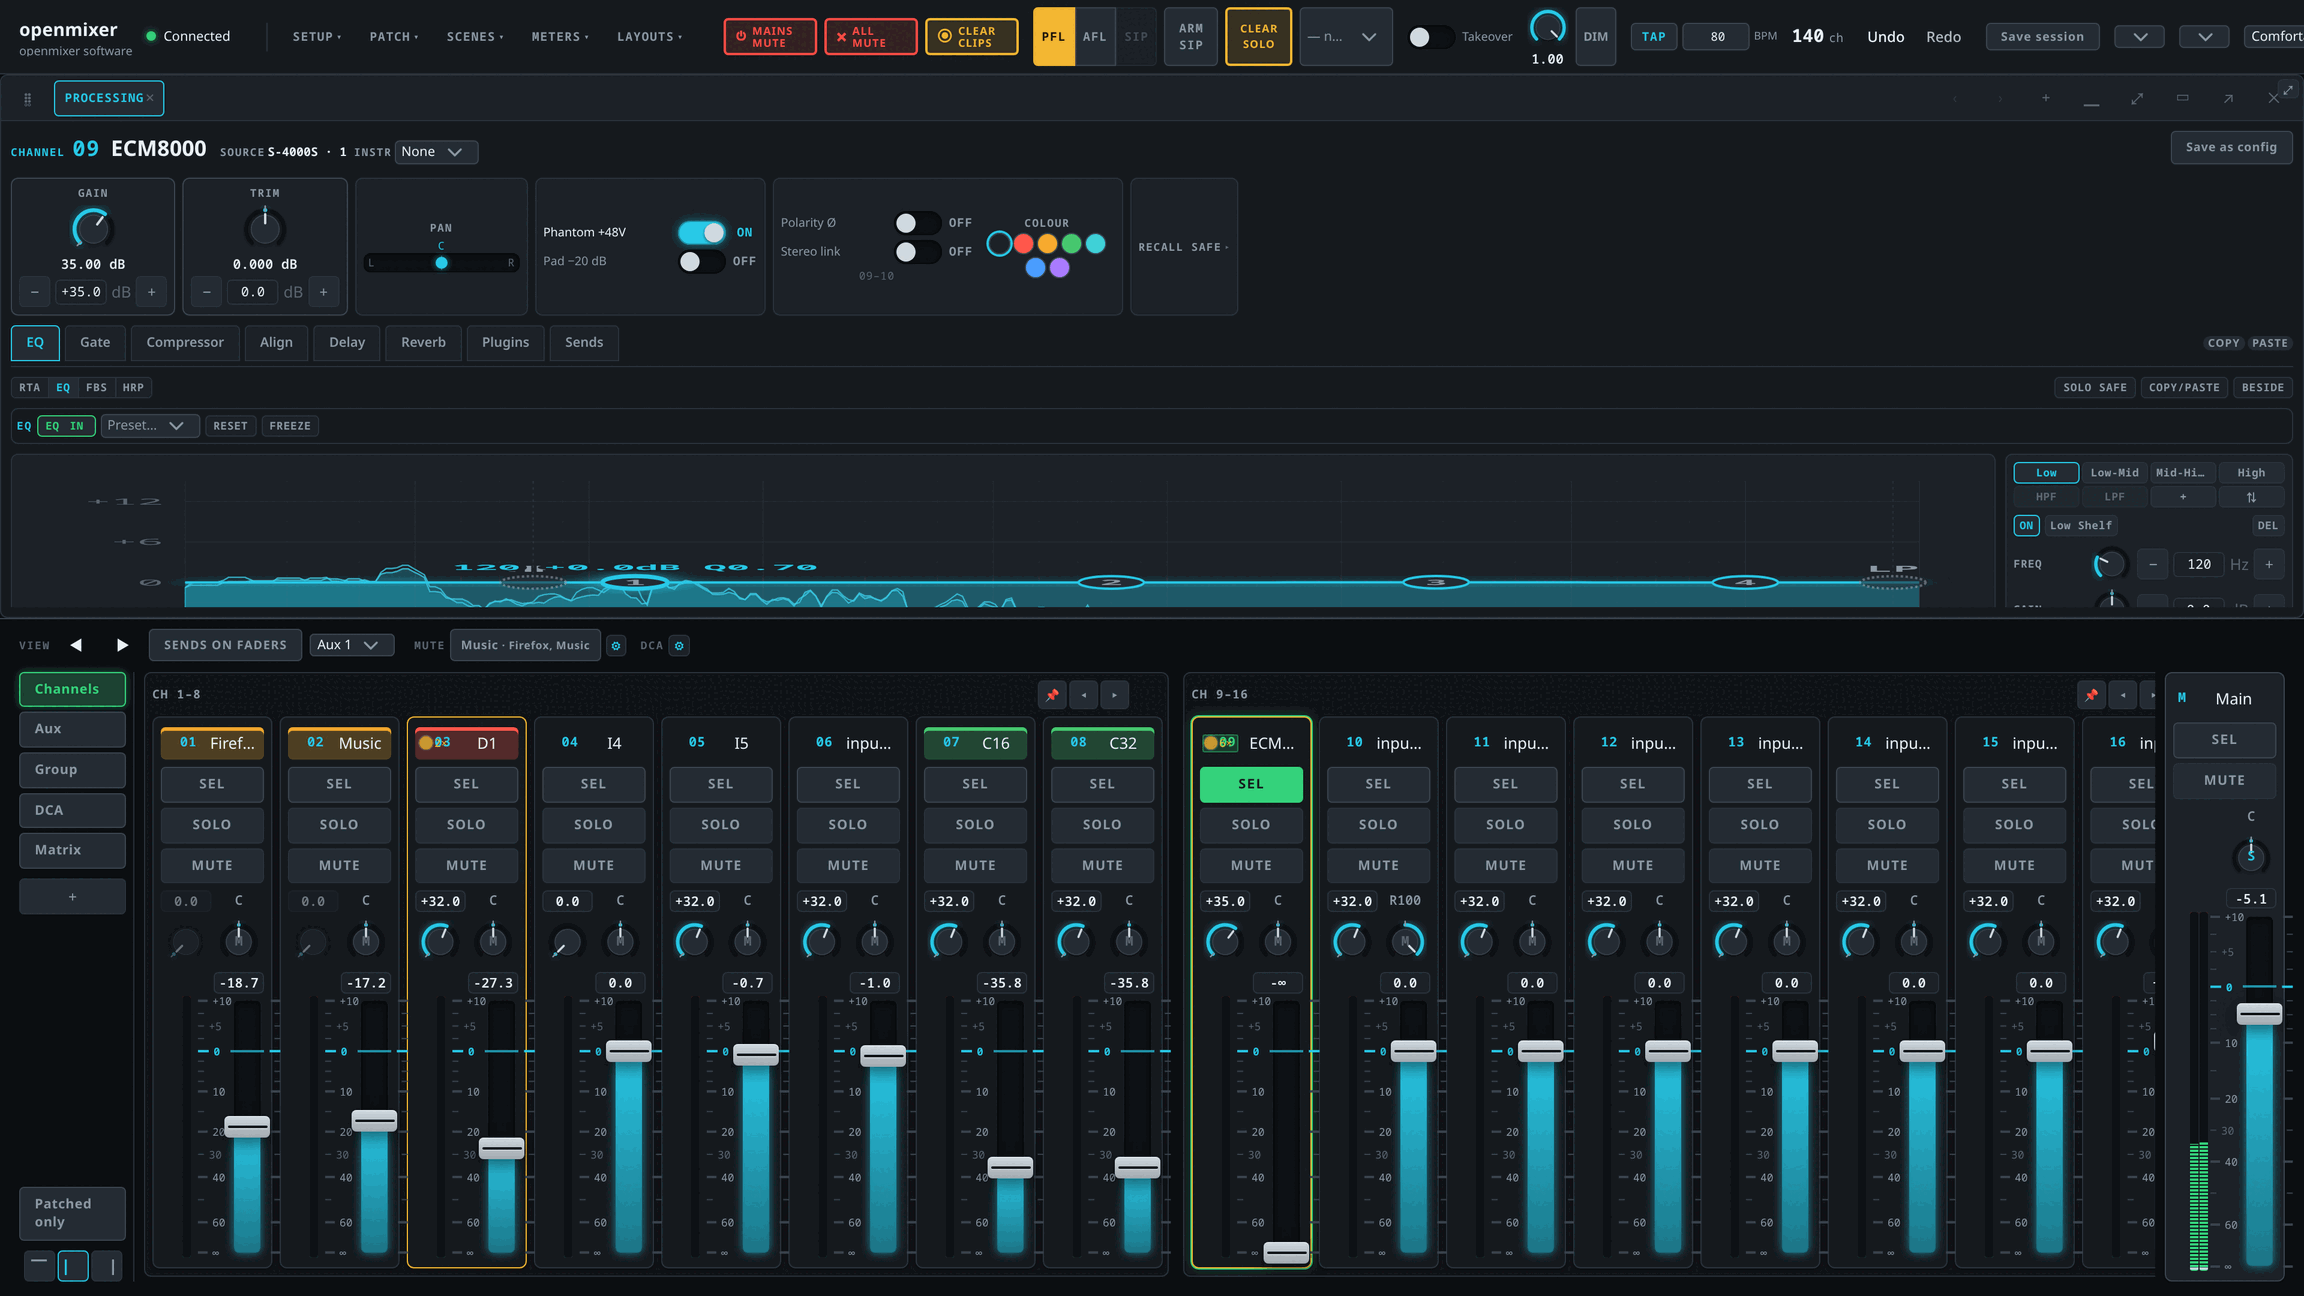Image resolution: width=2304 pixels, height=1296 pixels.
Task: Switch to the Compressor tab
Action: (185, 342)
